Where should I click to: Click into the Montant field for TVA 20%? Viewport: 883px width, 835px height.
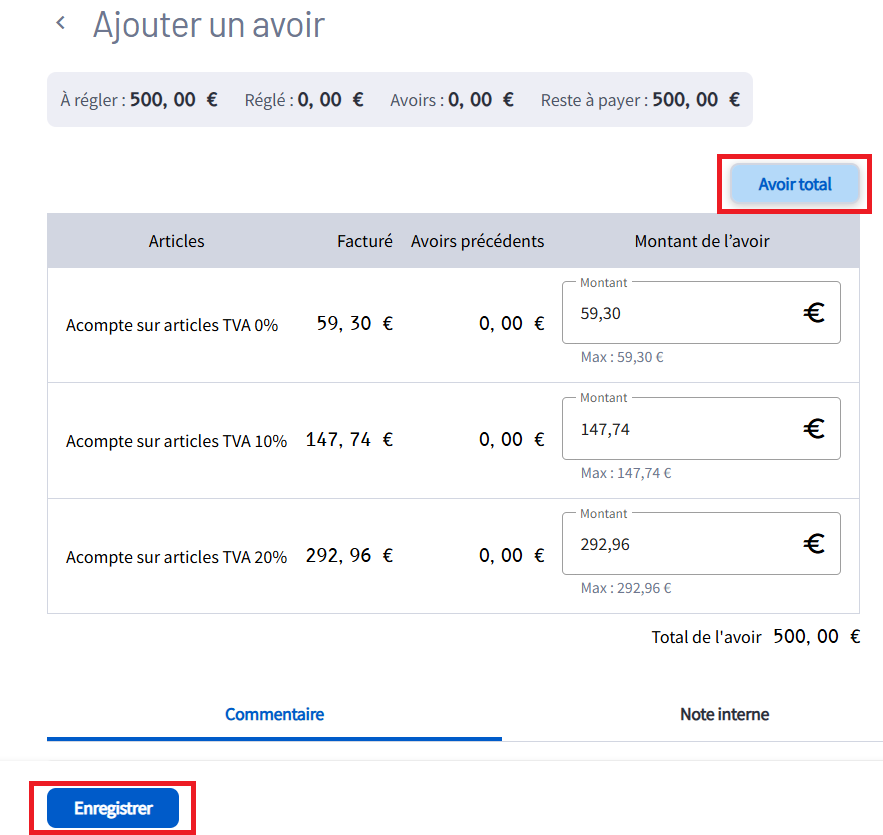click(680, 545)
